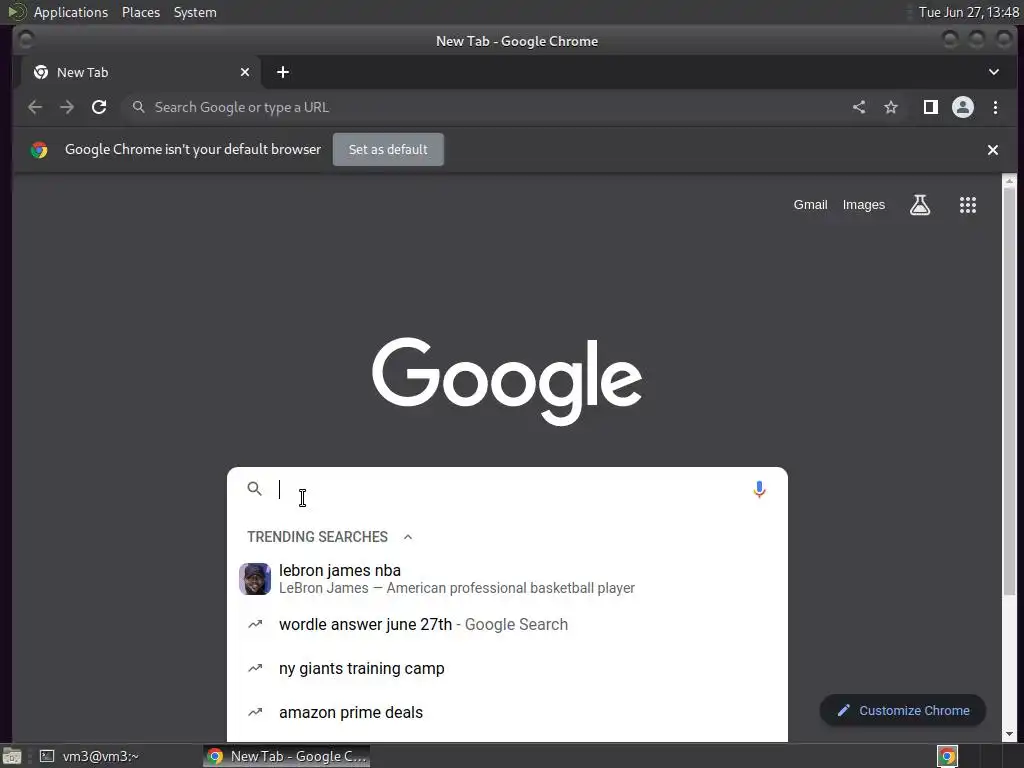Screen dimensions: 1024x768
Task: Bookmark this tab with the star icon
Action: (891, 107)
